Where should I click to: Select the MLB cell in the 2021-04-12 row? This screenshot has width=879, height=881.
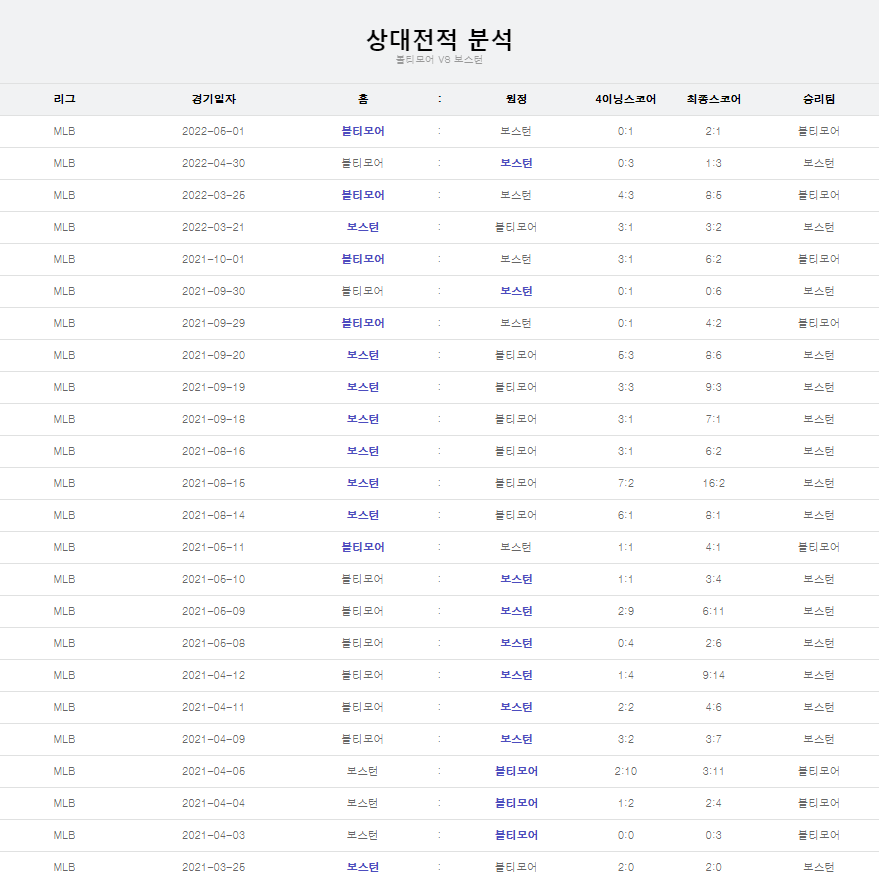(x=65, y=675)
